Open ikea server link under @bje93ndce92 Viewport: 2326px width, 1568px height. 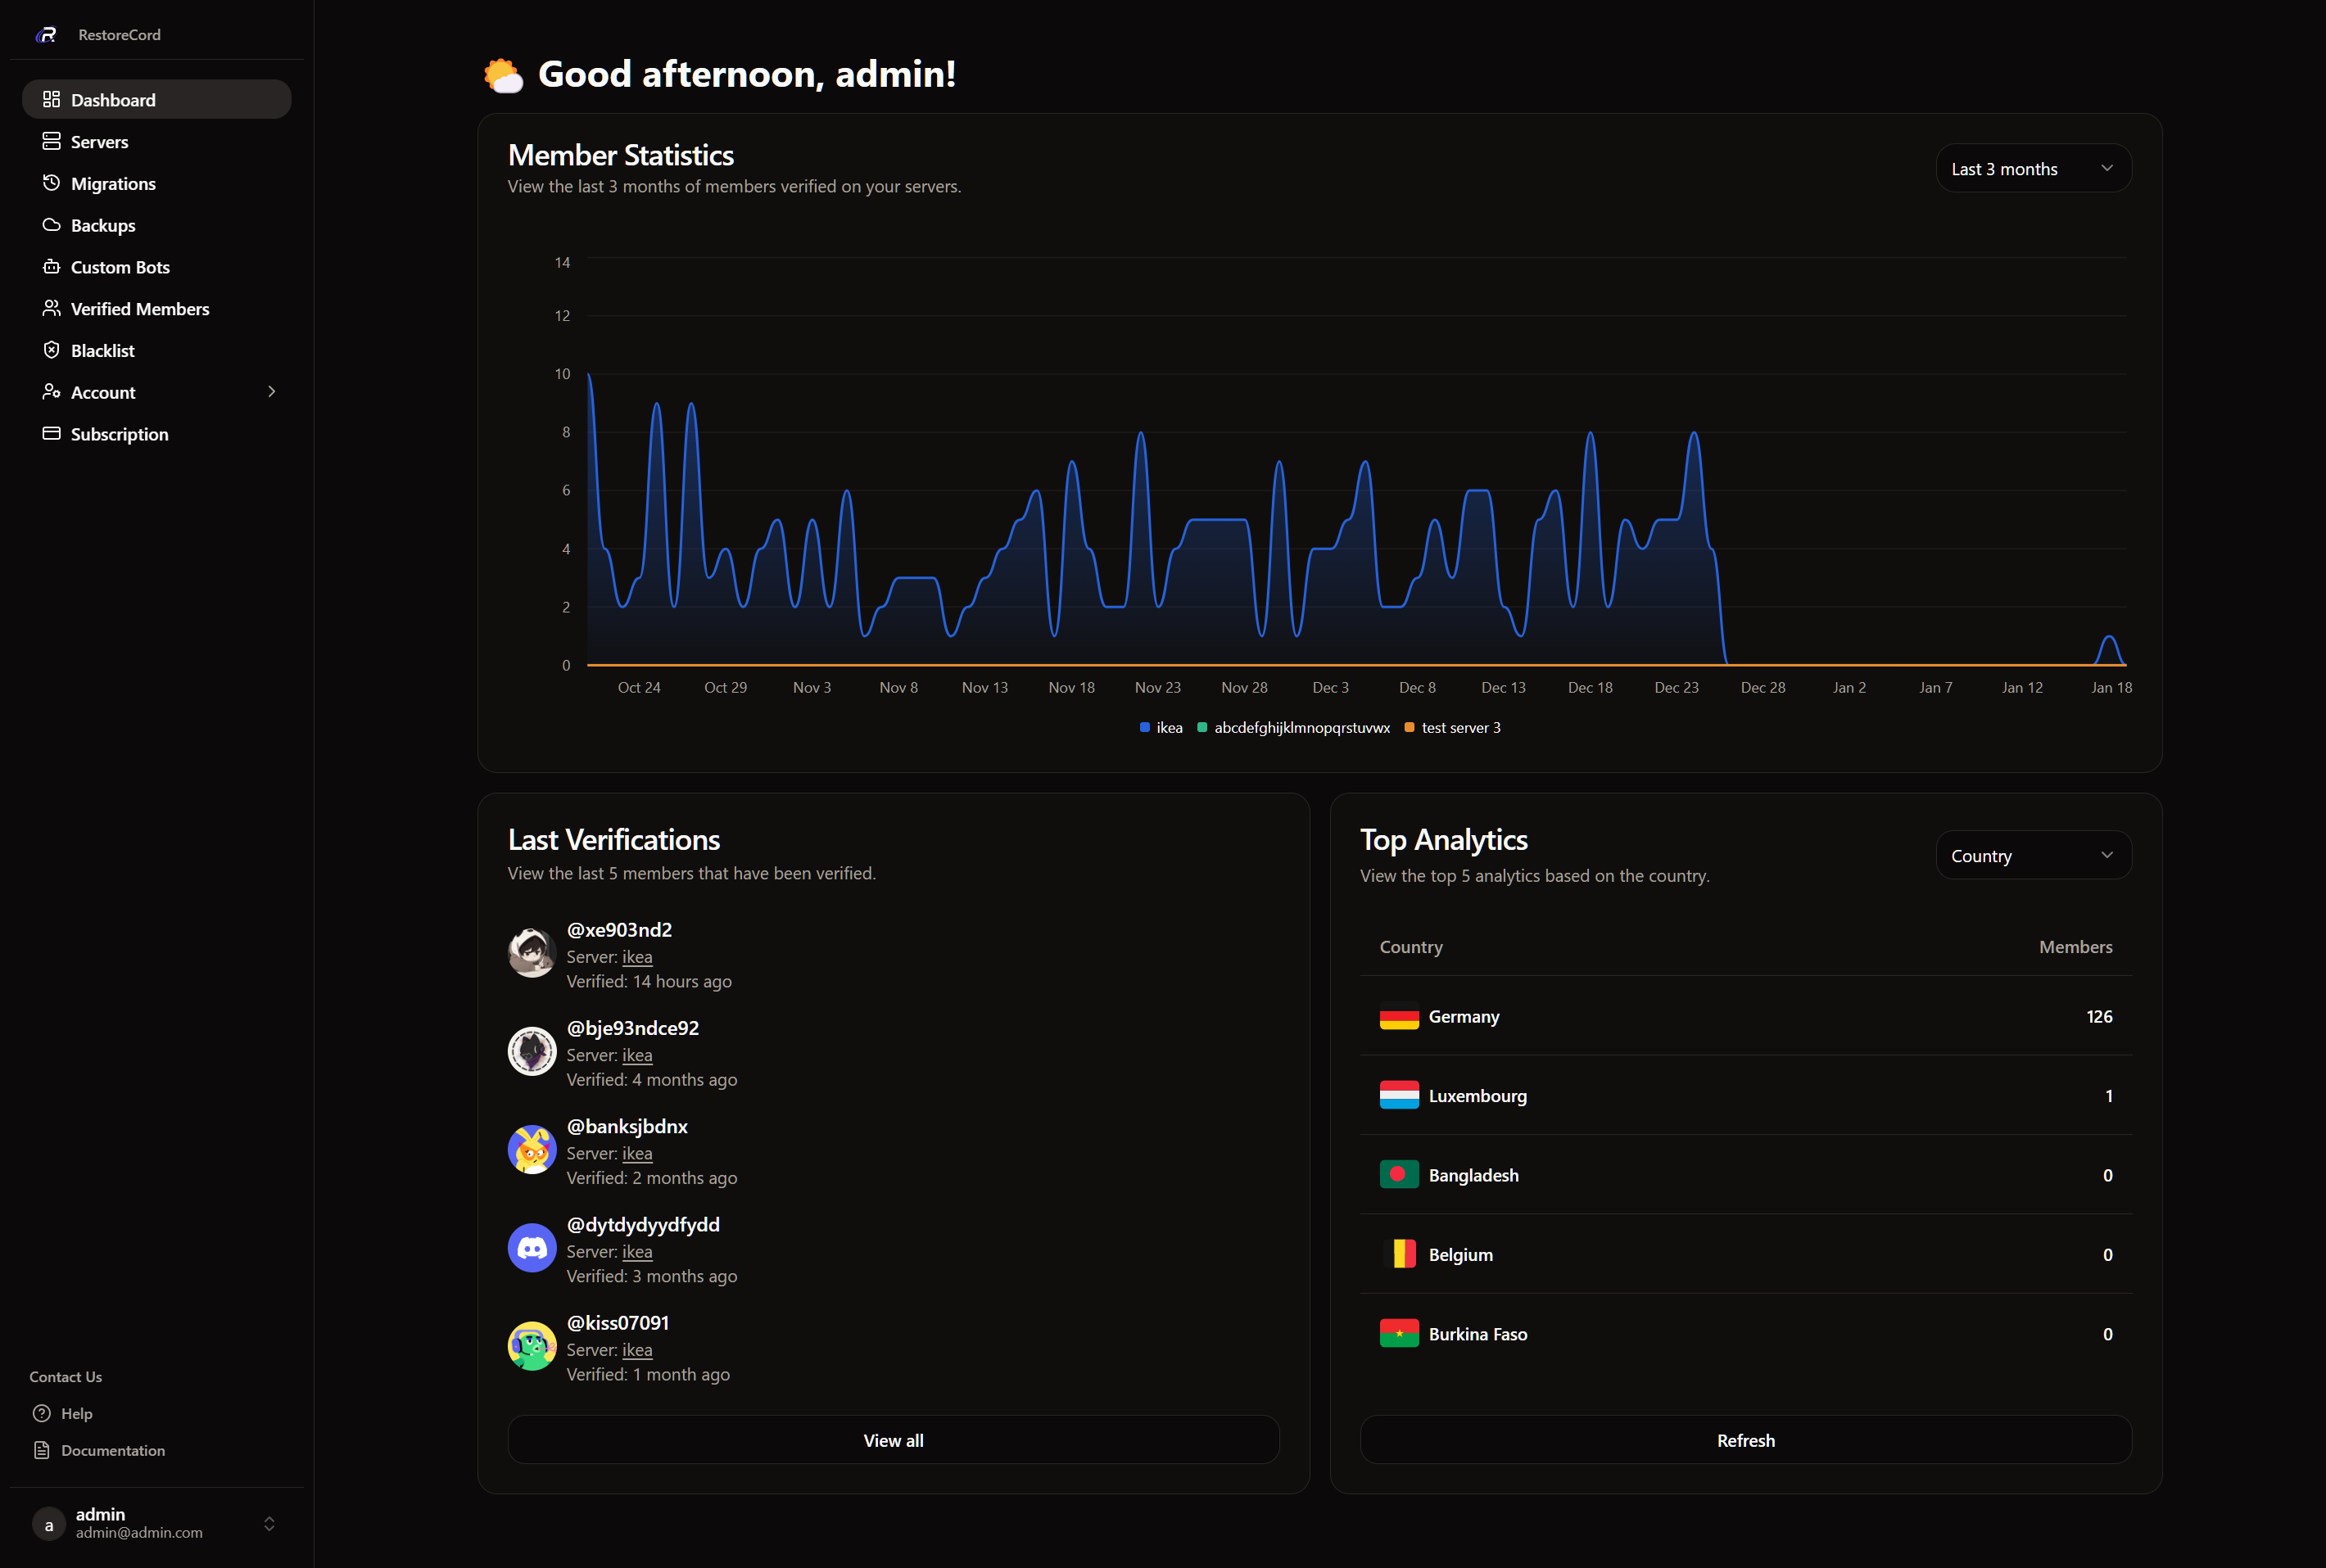[637, 1055]
